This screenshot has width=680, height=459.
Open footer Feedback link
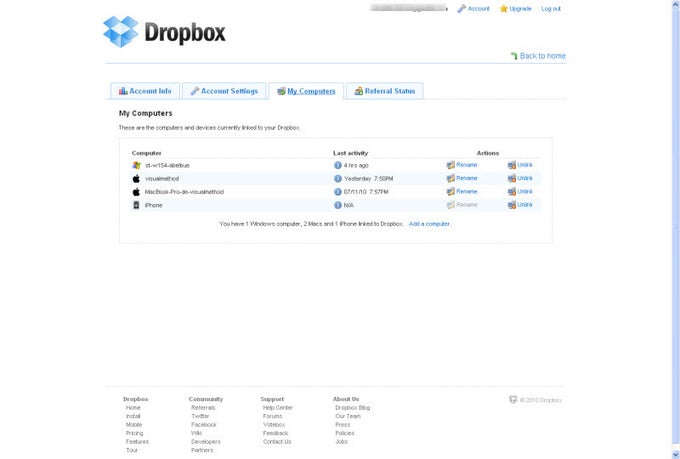(275, 433)
